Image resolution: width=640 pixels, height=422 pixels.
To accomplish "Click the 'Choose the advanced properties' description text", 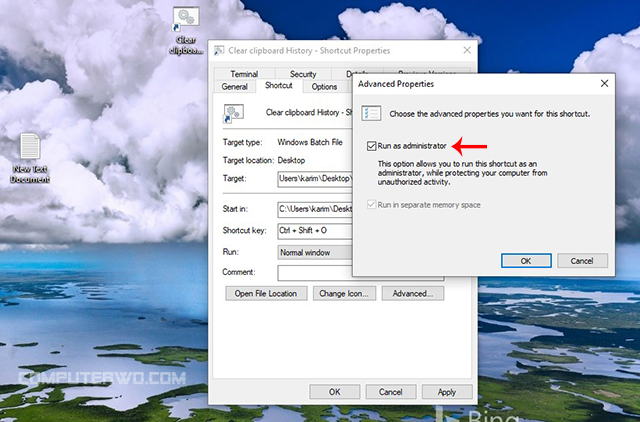I will tap(489, 114).
